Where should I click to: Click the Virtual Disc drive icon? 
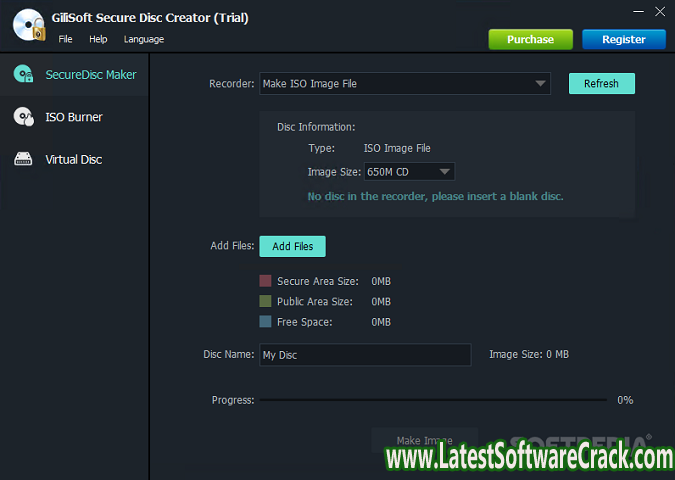pos(23,159)
